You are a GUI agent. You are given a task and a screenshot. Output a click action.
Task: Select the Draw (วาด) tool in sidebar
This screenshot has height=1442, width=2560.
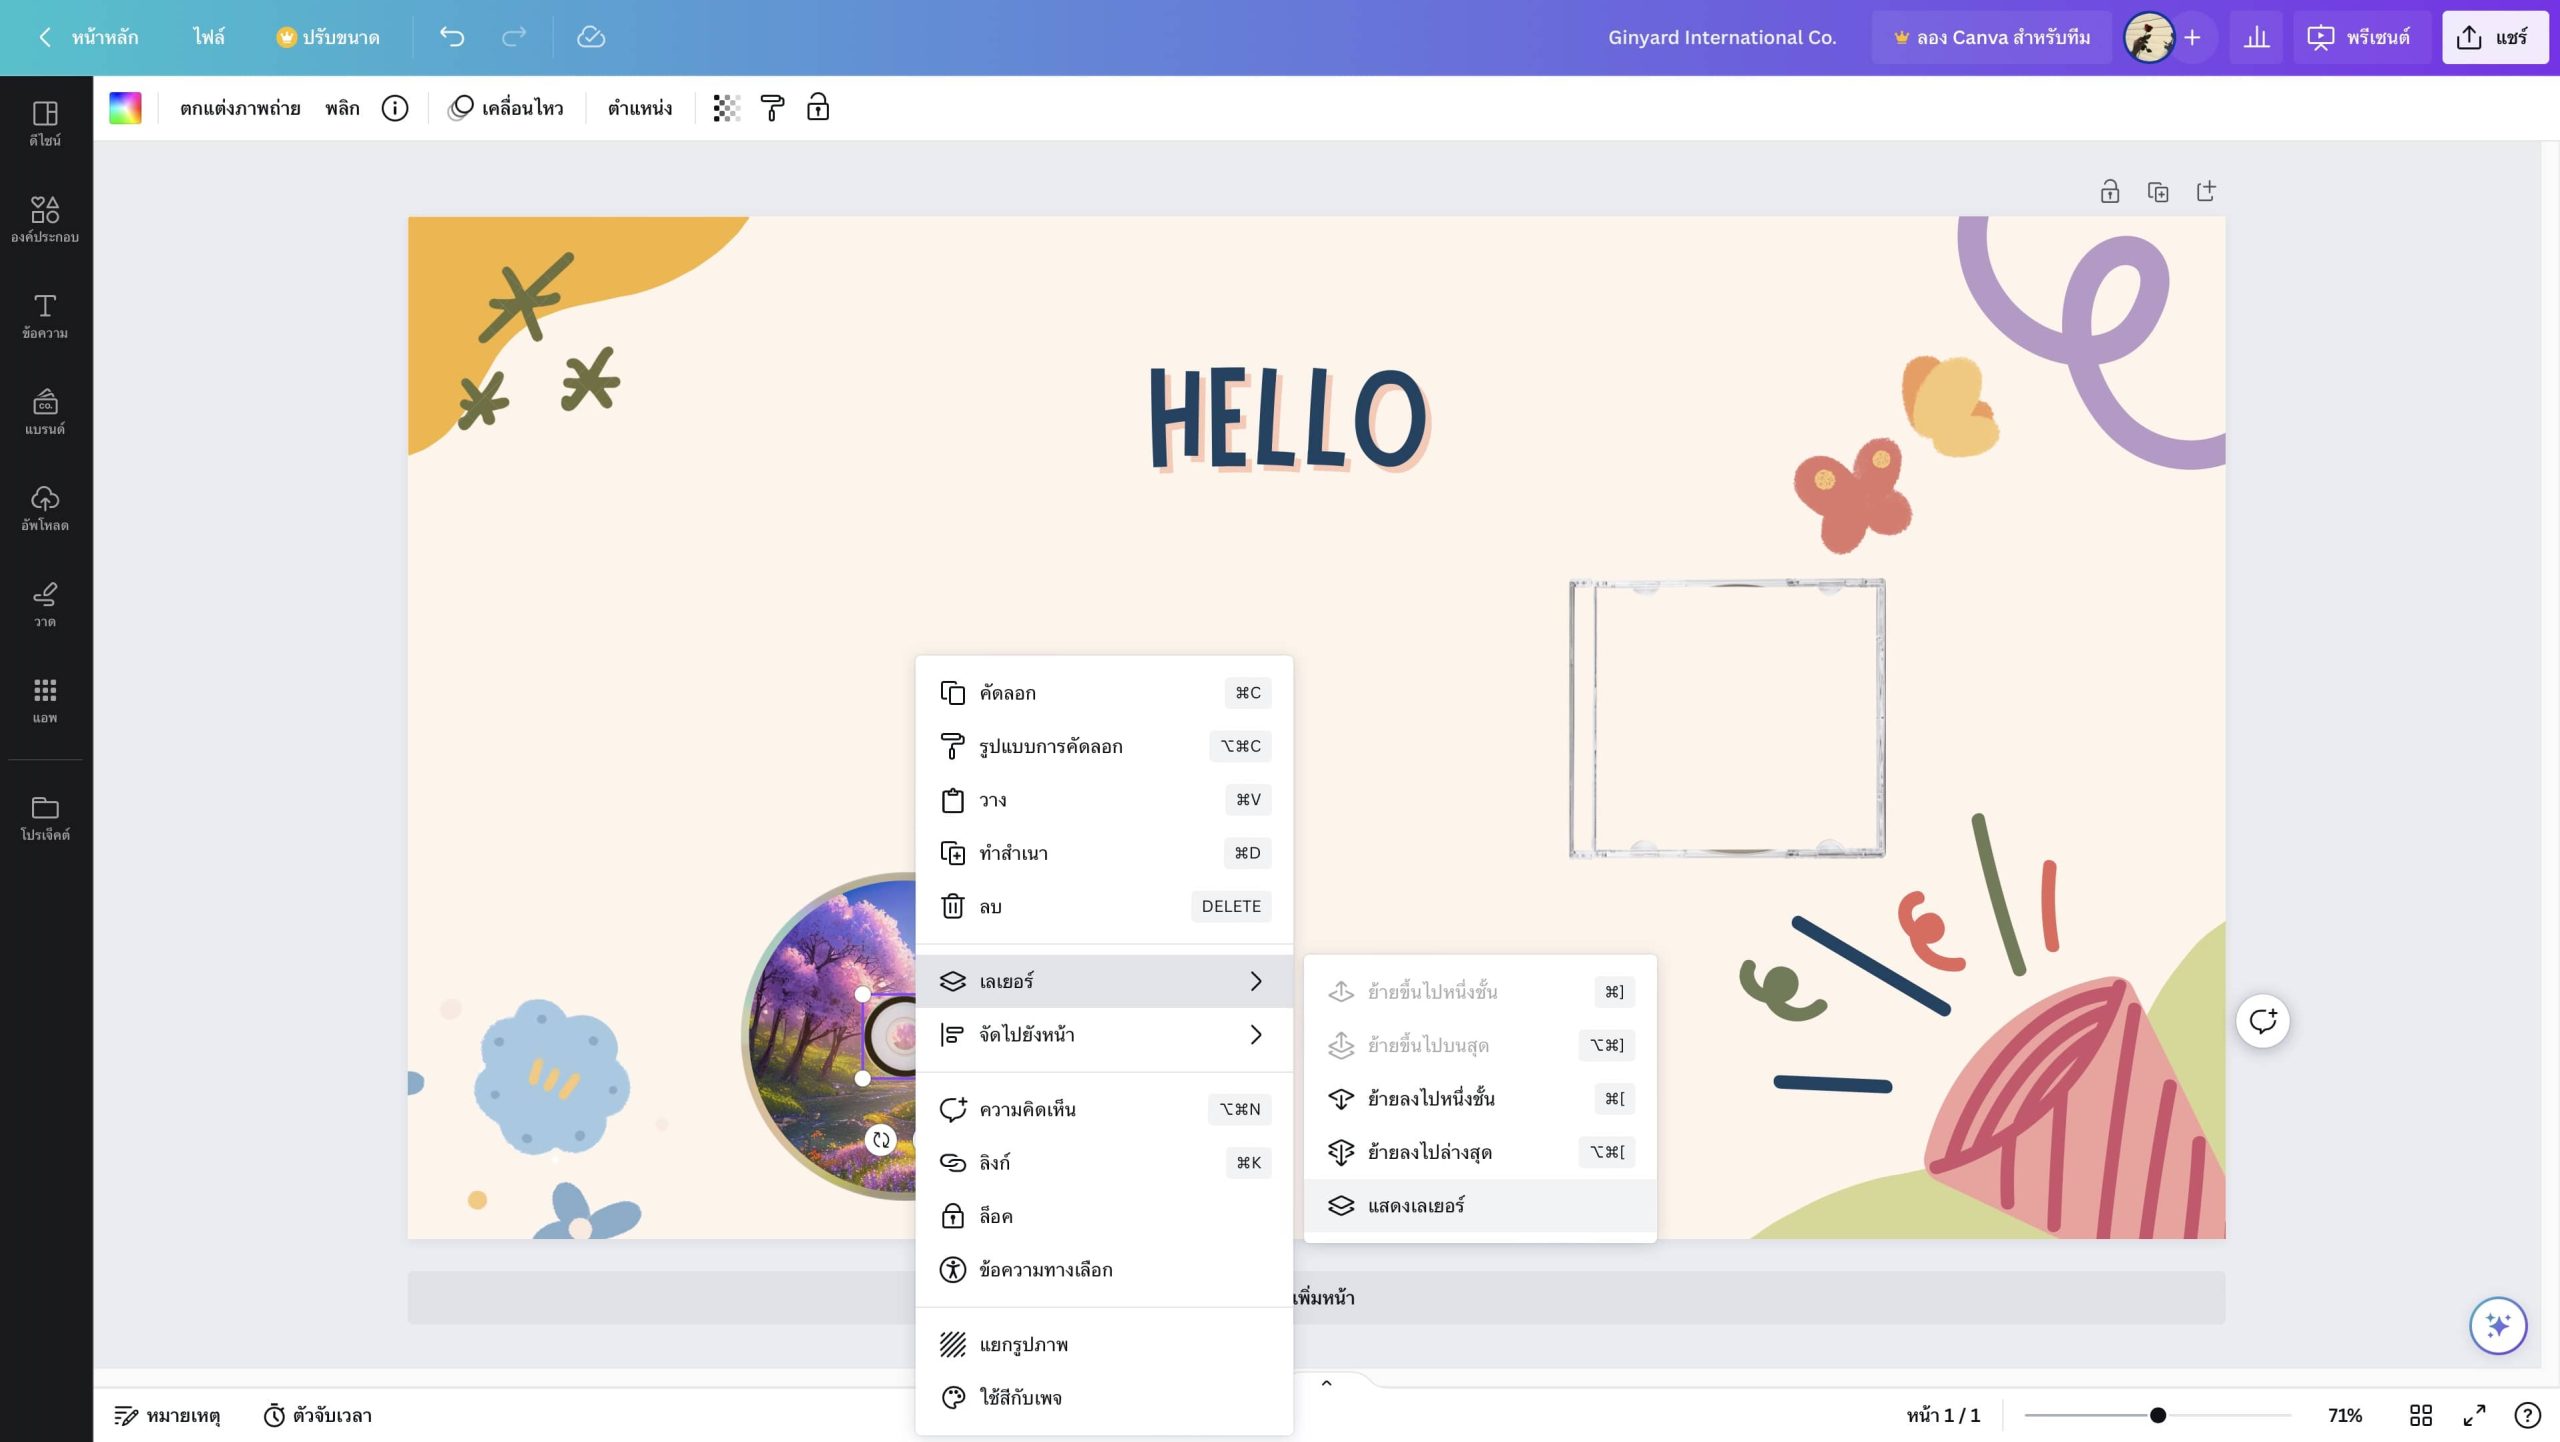[x=45, y=604]
